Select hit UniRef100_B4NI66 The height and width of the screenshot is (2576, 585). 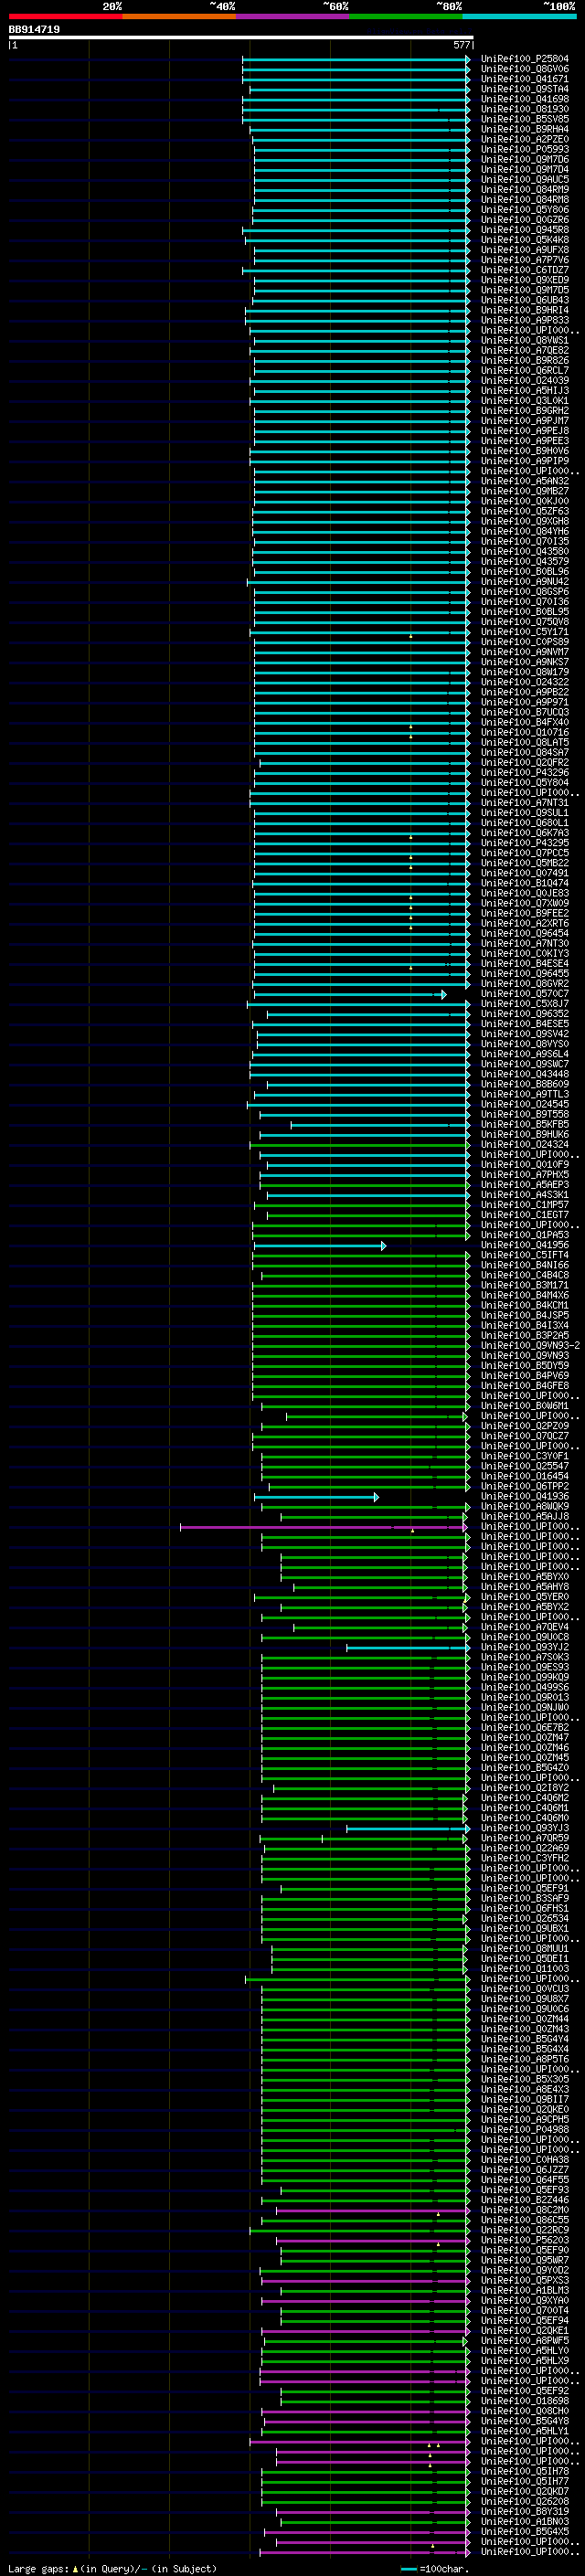coord(524,1265)
